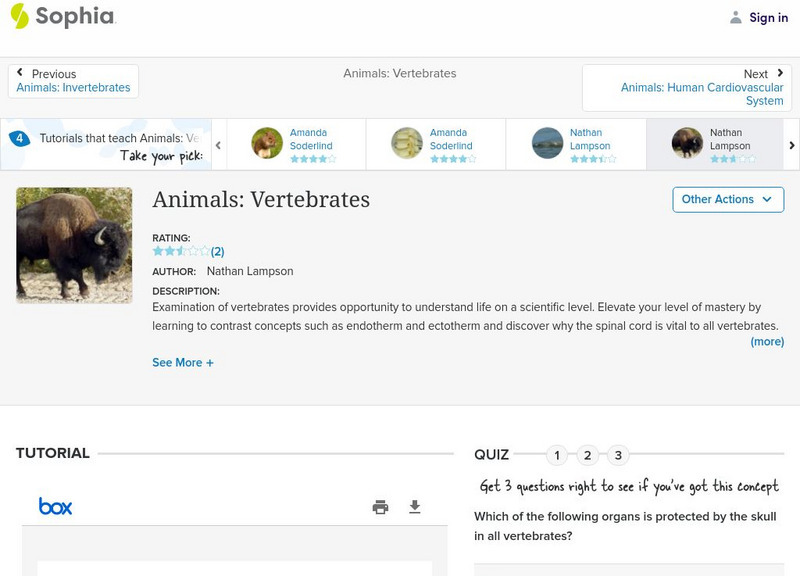Image resolution: width=800 pixels, height=576 pixels.
Task: Click the print icon in the tutorial viewer
Action: click(380, 507)
